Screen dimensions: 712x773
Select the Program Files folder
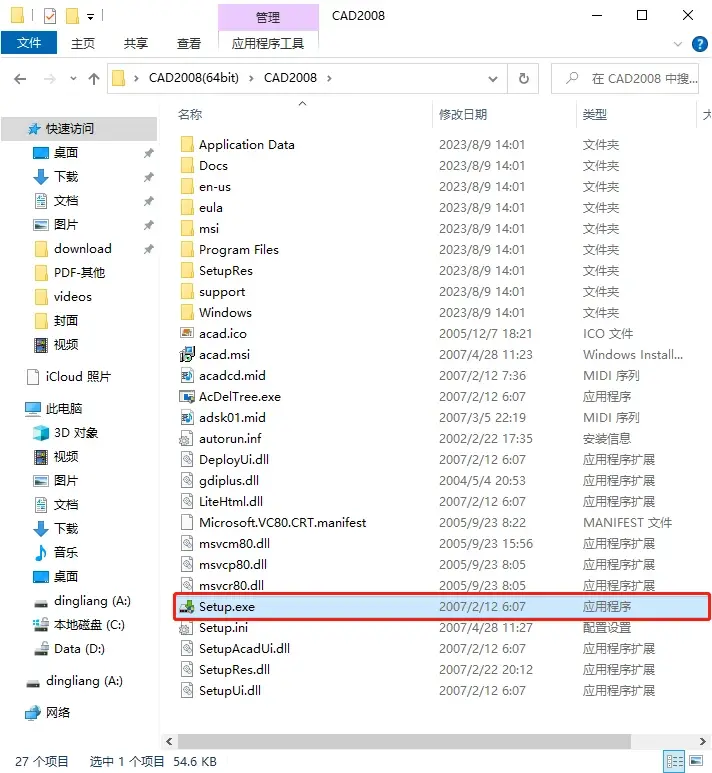(x=239, y=250)
